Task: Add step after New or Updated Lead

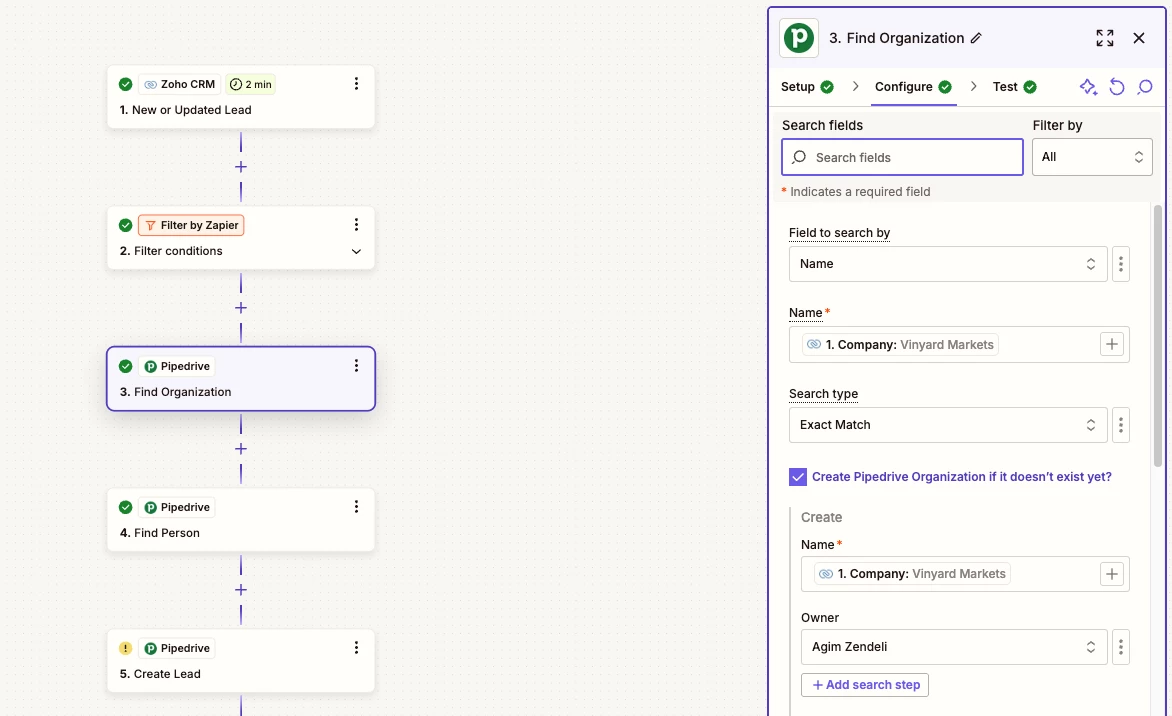Action: 241,167
